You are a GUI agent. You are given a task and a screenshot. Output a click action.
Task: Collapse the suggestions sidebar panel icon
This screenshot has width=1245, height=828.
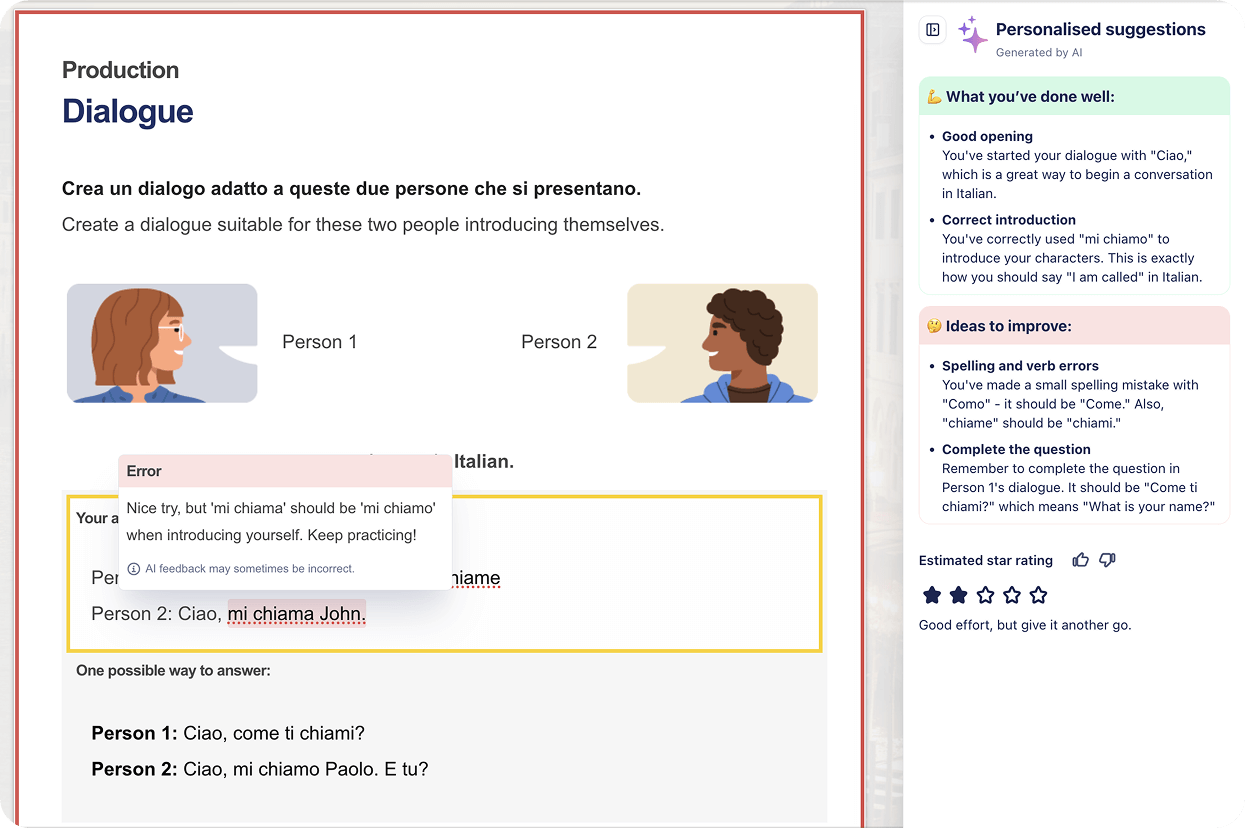click(x=932, y=30)
